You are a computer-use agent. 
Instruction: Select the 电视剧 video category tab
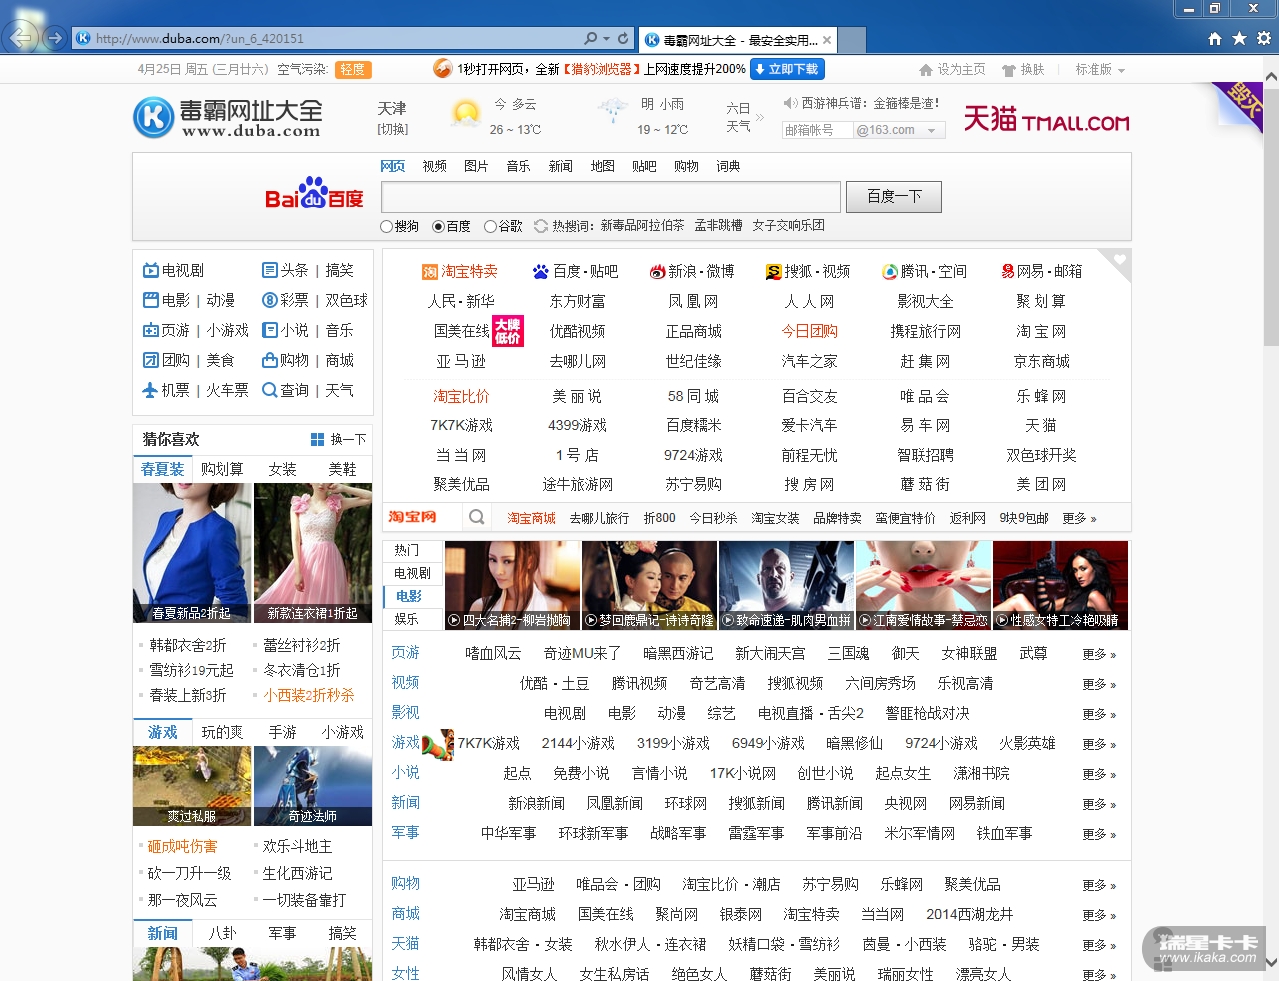[x=412, y=573]
